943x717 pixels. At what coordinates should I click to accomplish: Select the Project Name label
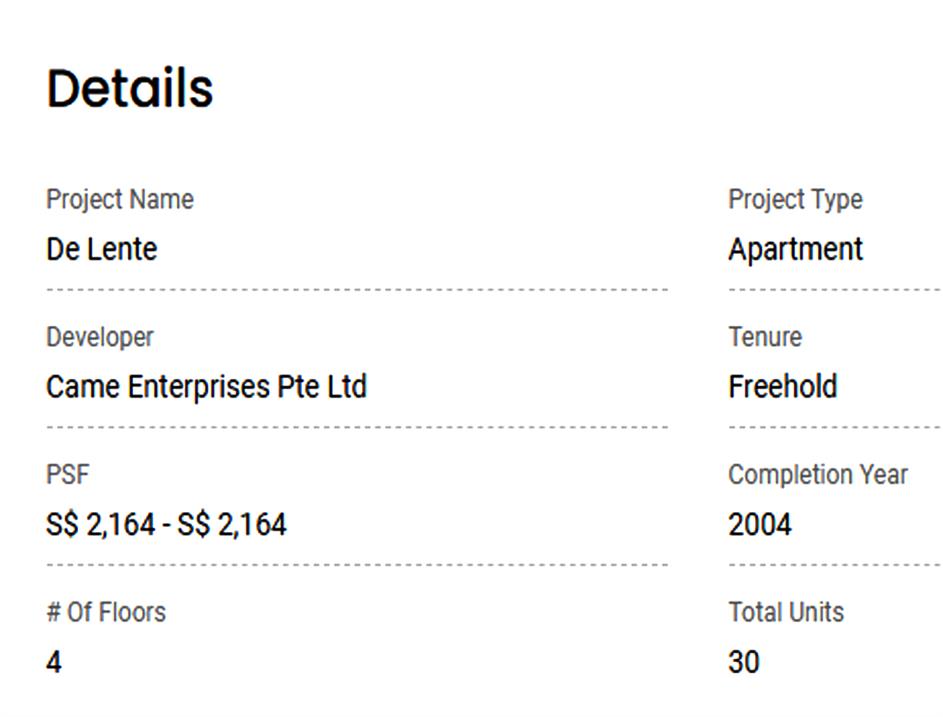120,199
